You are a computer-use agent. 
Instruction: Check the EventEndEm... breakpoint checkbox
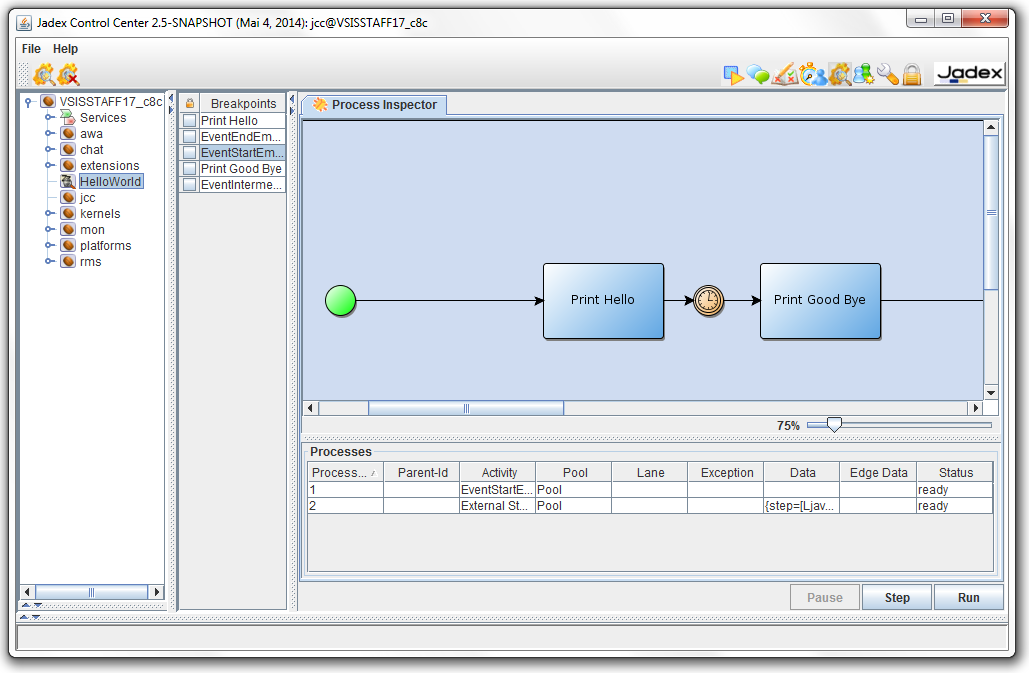(x=190, y=137)
